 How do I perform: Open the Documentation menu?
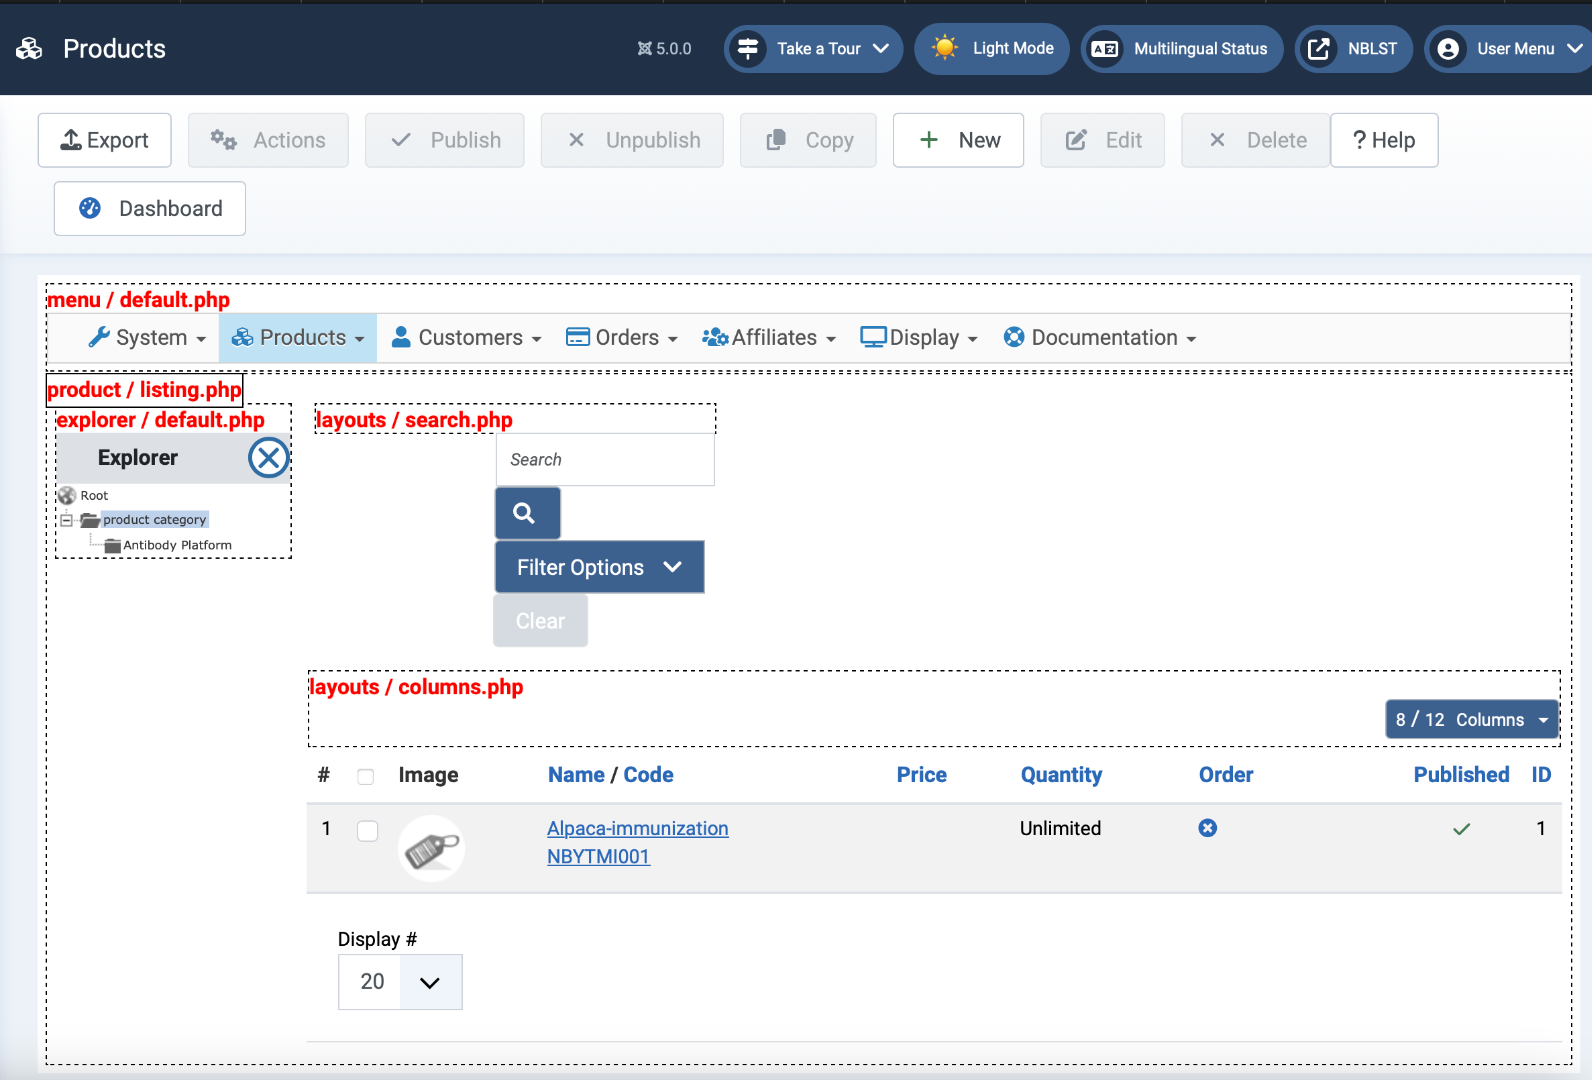coord(1100,338)
